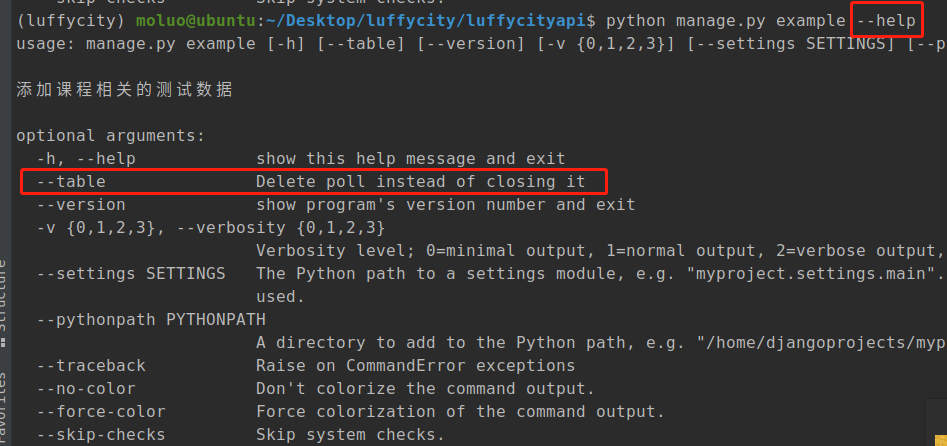
Task: Click the --pythonpath PYTHONPATH option
Action: 150,319
